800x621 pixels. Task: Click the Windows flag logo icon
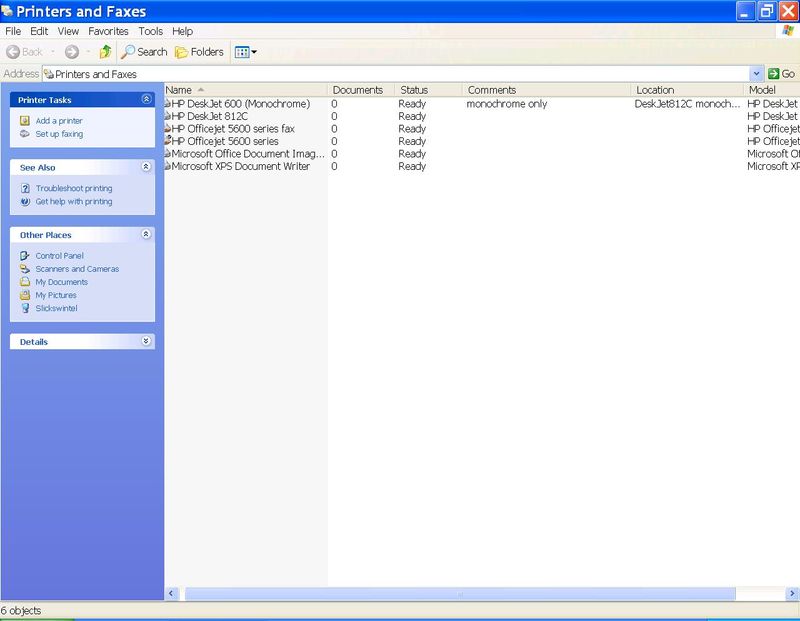click(788, 31)
